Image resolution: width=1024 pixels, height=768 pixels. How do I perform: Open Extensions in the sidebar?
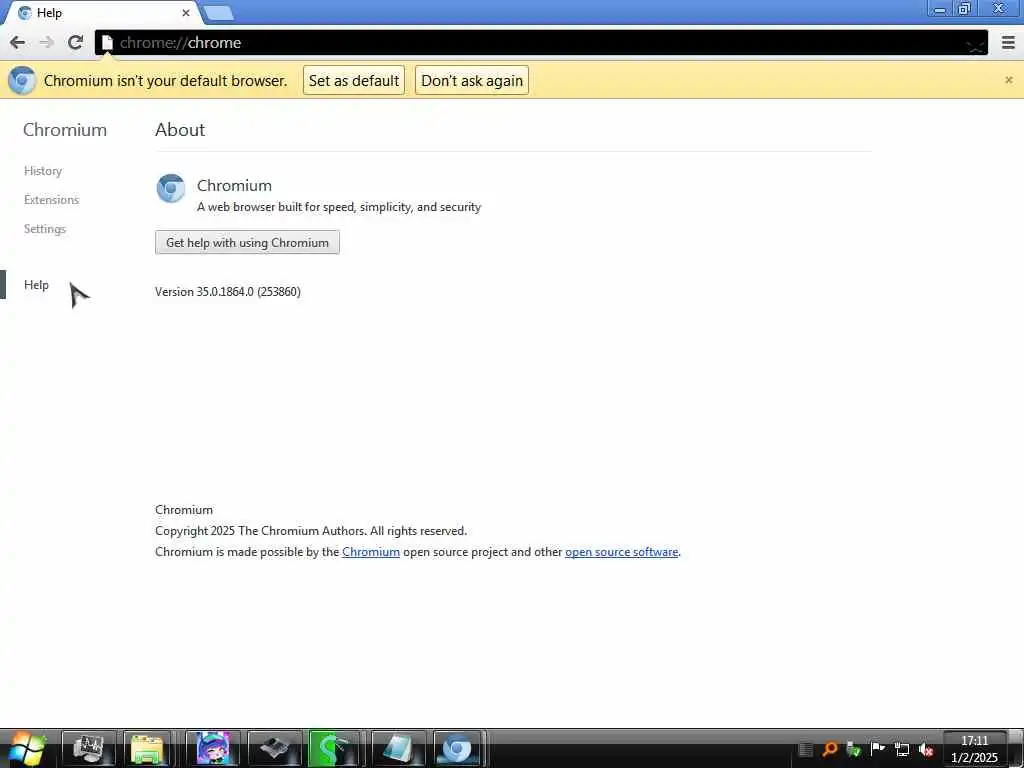pyautogui.click(x=52, y=200)
